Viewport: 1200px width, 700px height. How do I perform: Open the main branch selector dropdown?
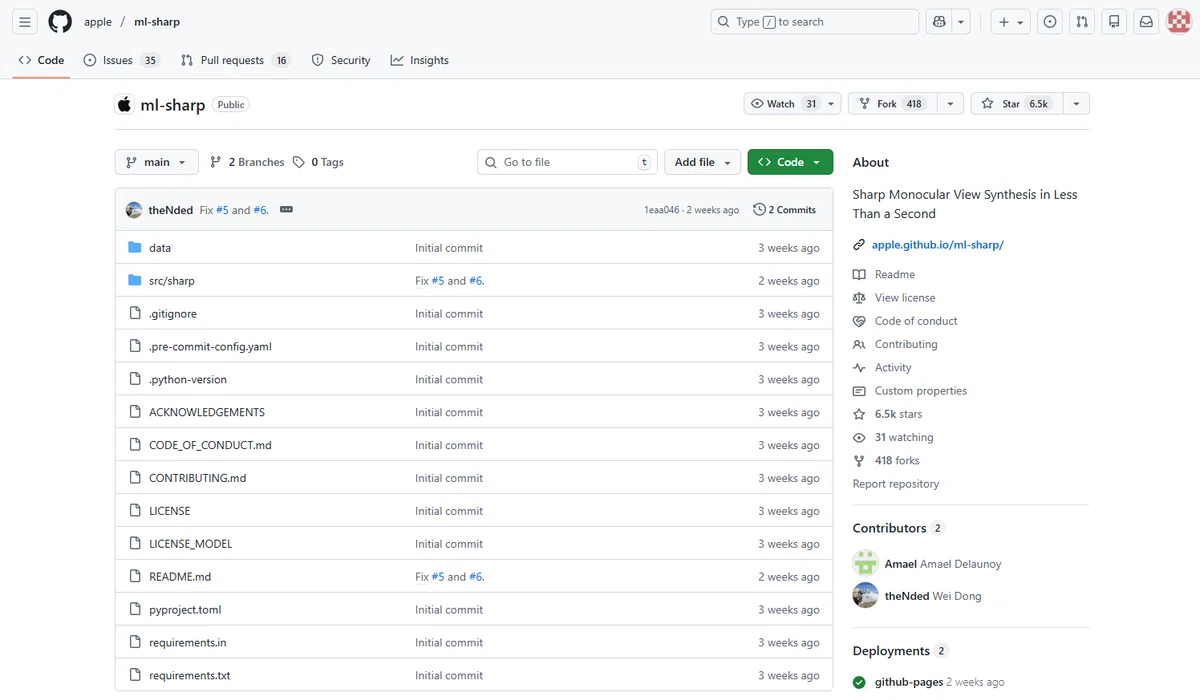coord(157,162)
